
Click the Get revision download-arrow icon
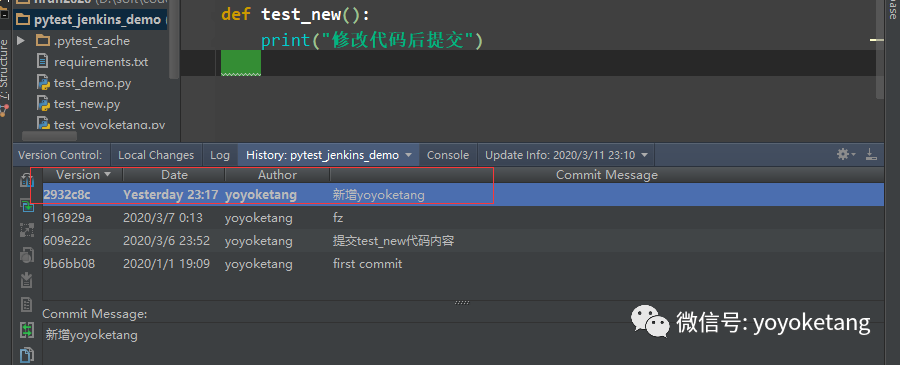(27, 279)
